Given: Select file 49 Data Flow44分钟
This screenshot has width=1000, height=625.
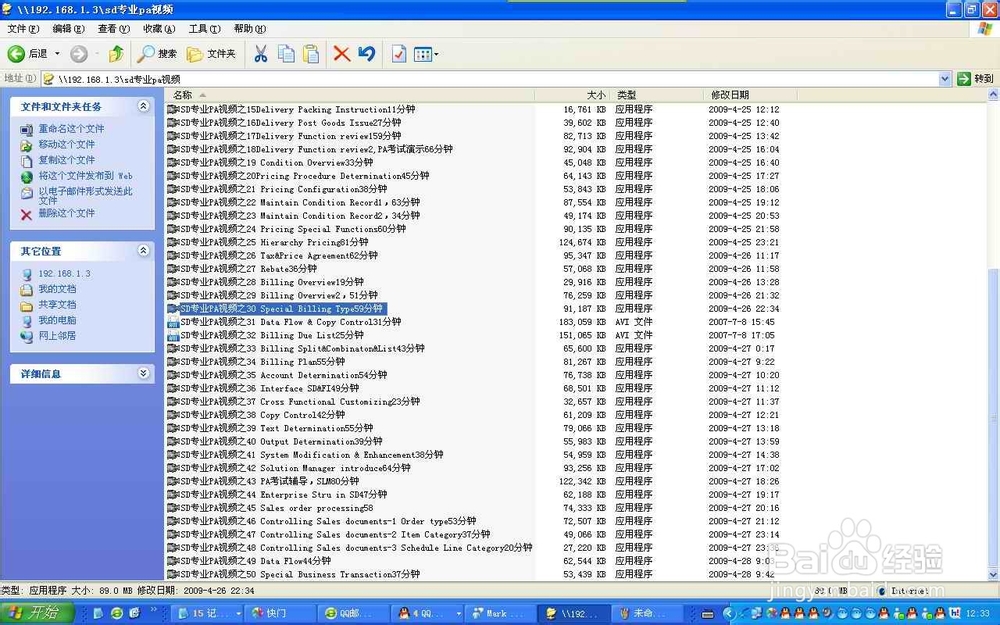Looking at the screenshot, I should 249,561.
